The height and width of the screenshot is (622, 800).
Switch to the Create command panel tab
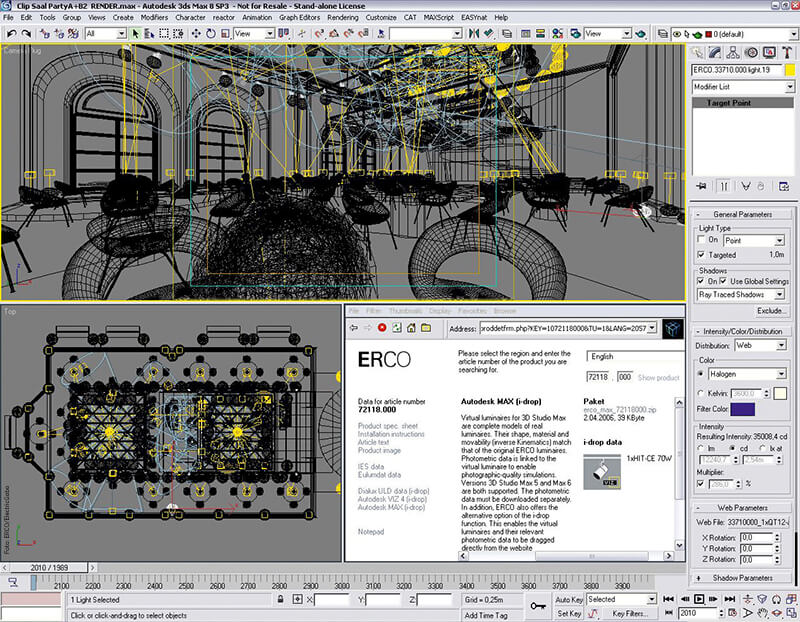tap(697, 52)
